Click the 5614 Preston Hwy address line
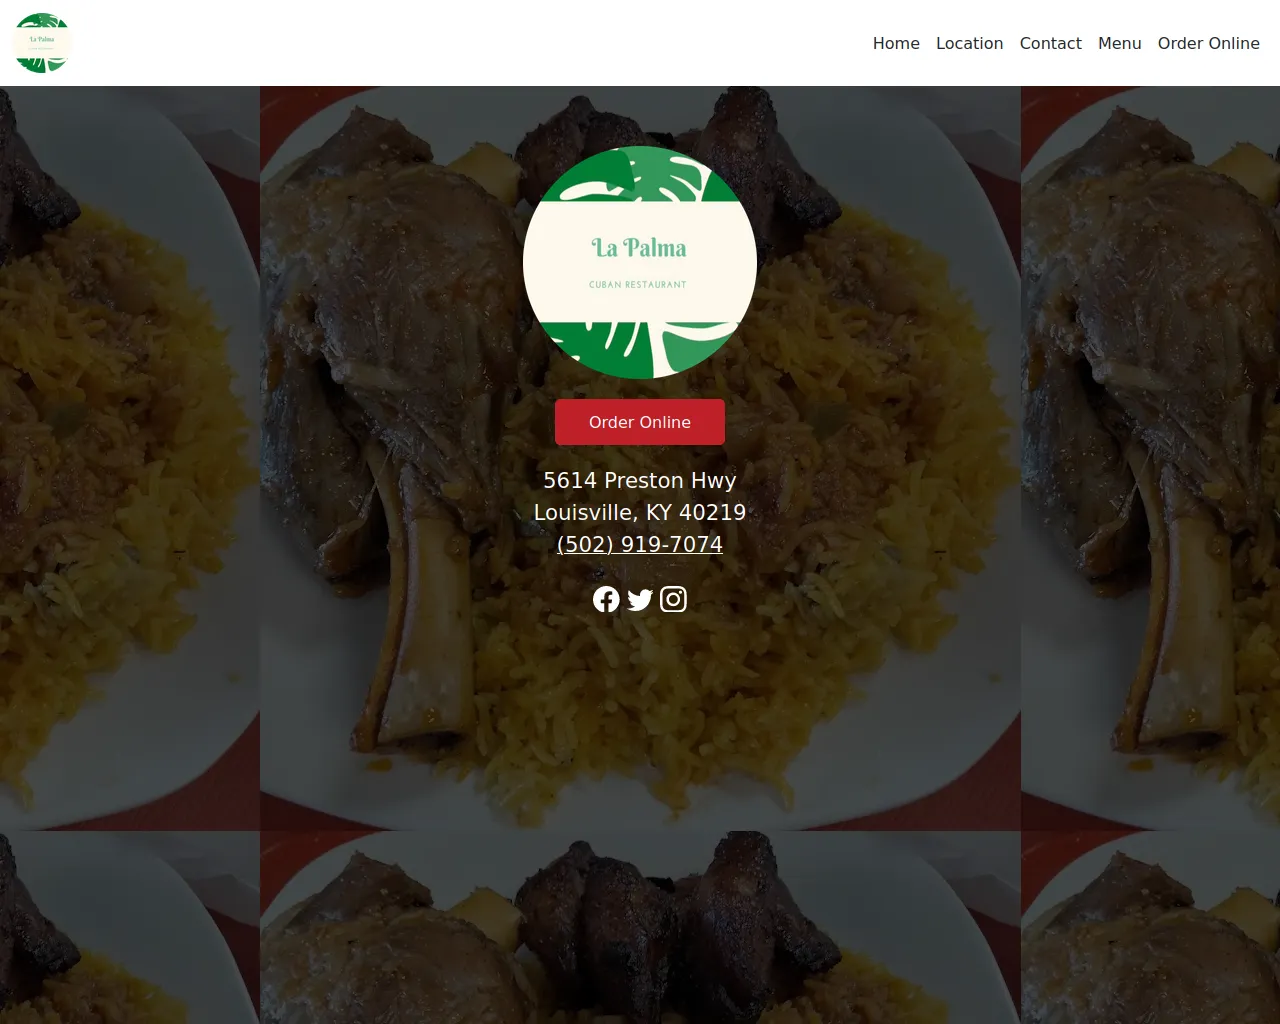The image size is (1280, 1024). pos(640,480)
